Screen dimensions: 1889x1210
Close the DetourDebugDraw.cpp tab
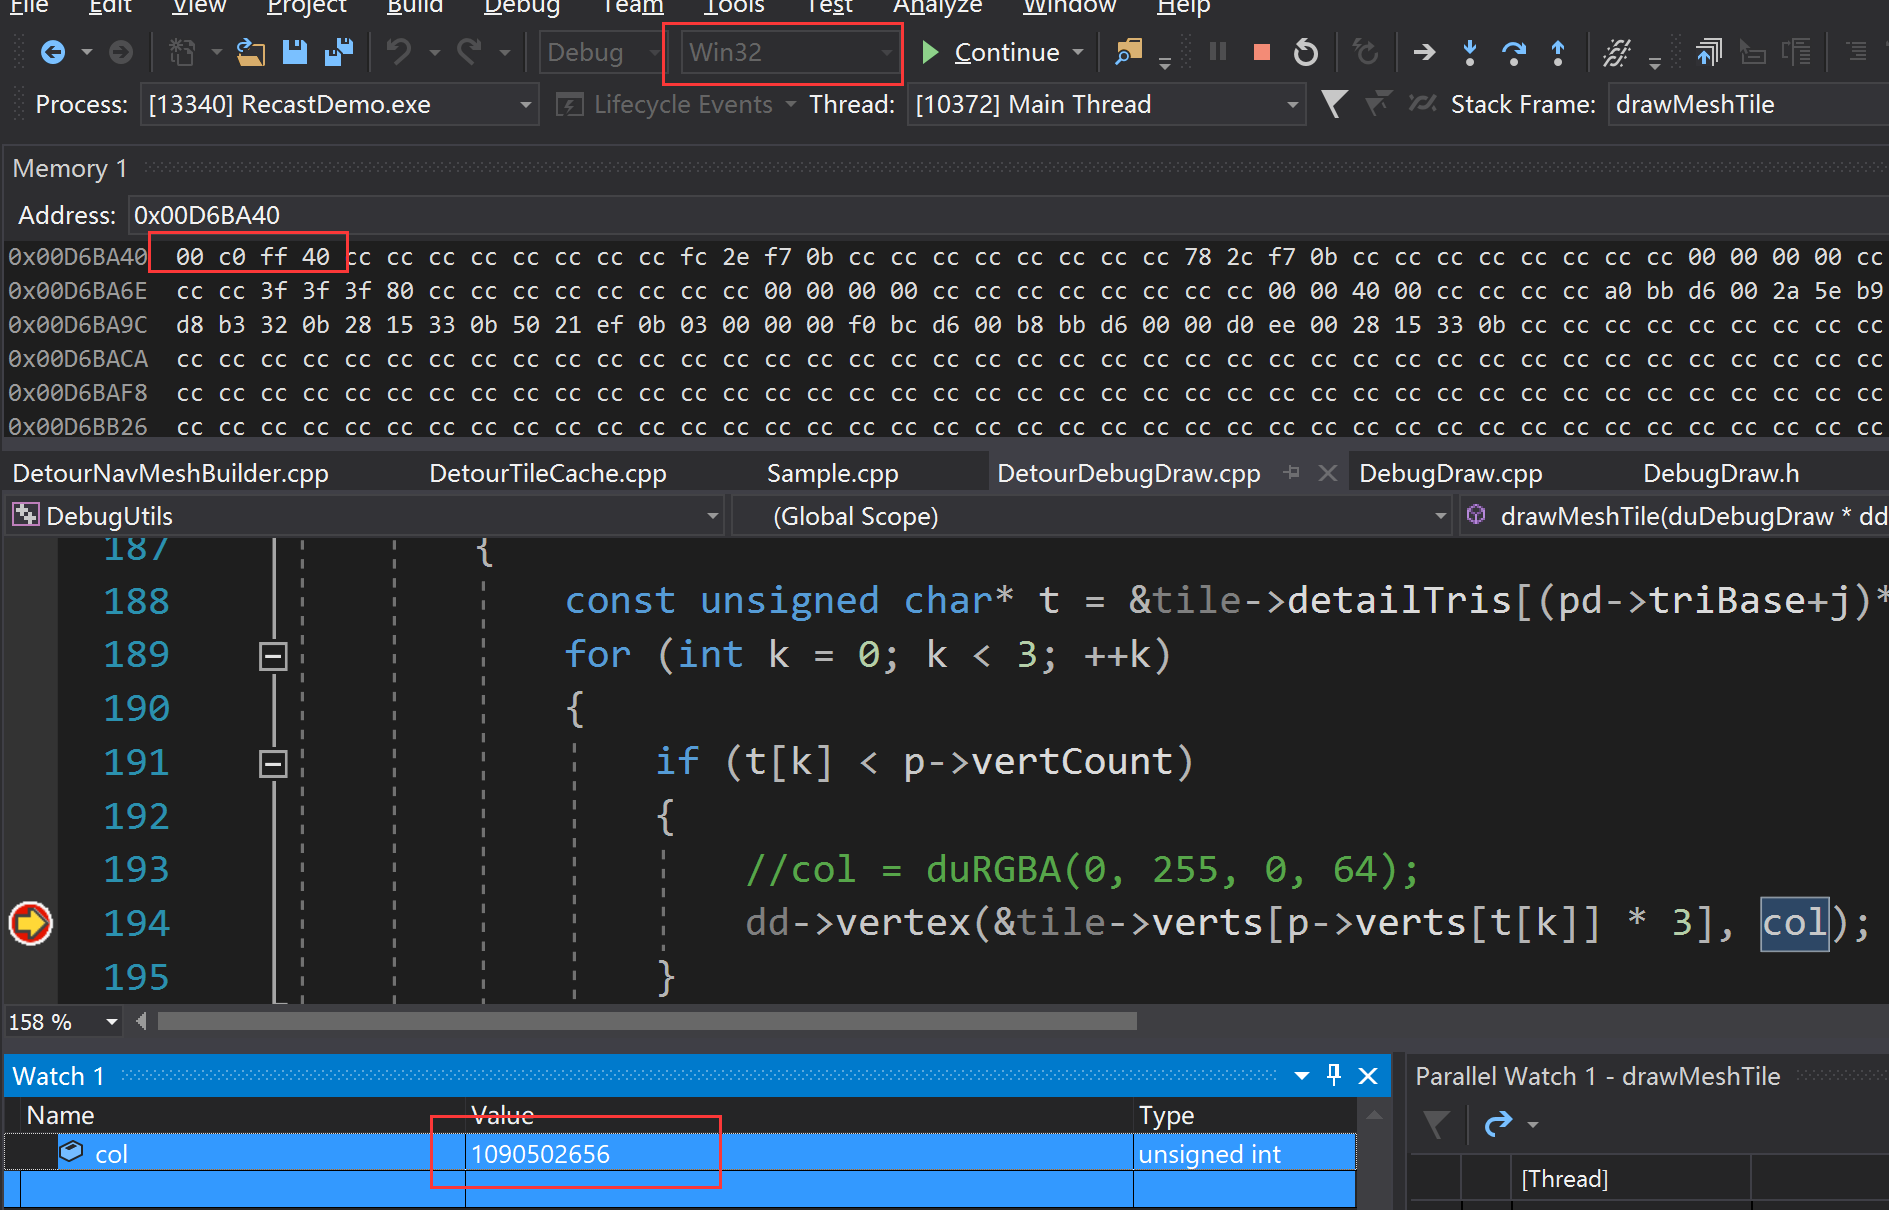[x=1327, y=472]
